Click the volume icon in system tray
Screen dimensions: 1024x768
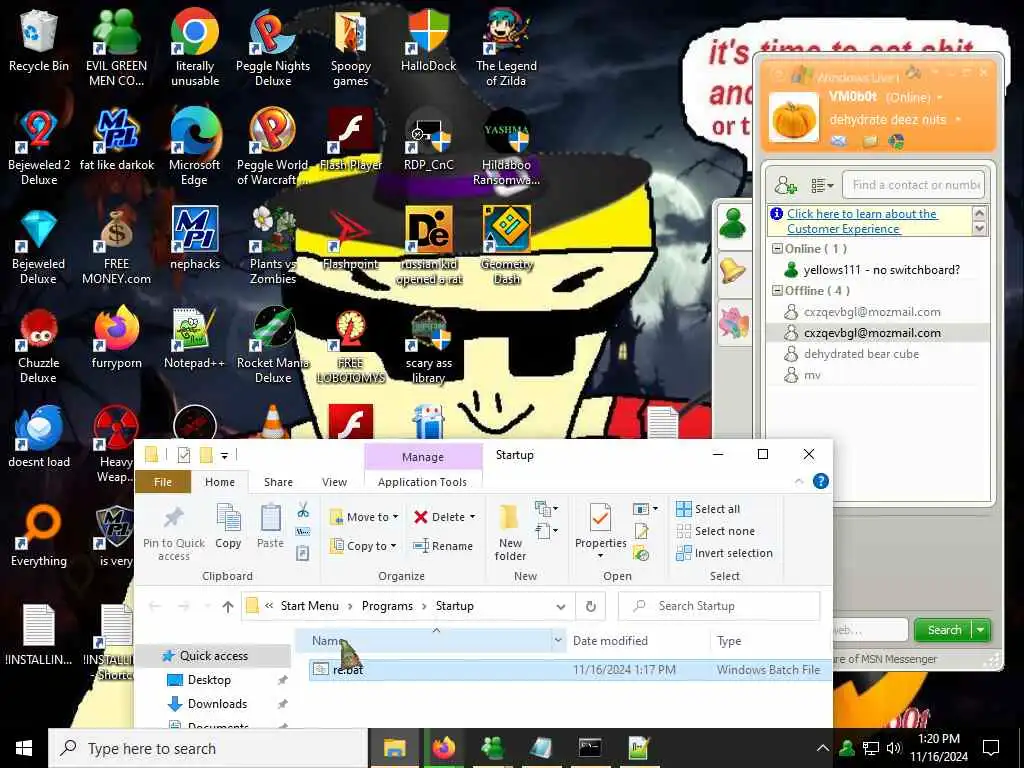click(893, 748)
